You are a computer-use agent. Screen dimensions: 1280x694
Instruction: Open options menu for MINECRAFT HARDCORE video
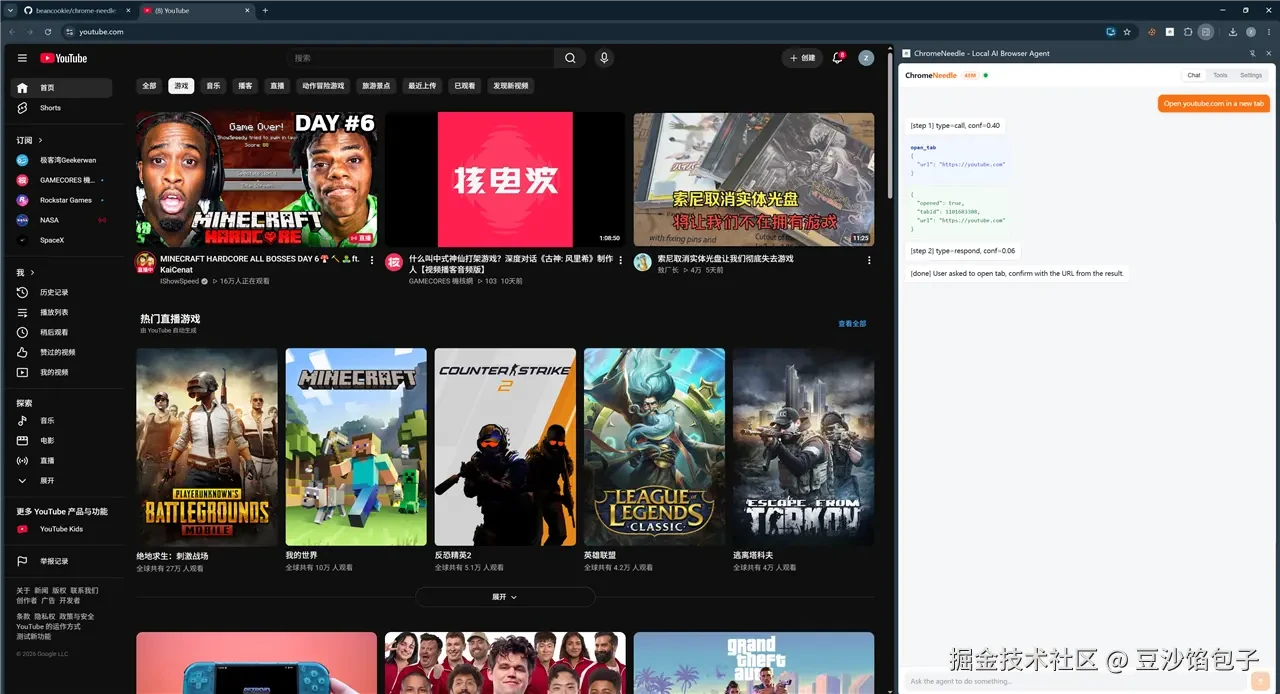(x=372, y=260)
